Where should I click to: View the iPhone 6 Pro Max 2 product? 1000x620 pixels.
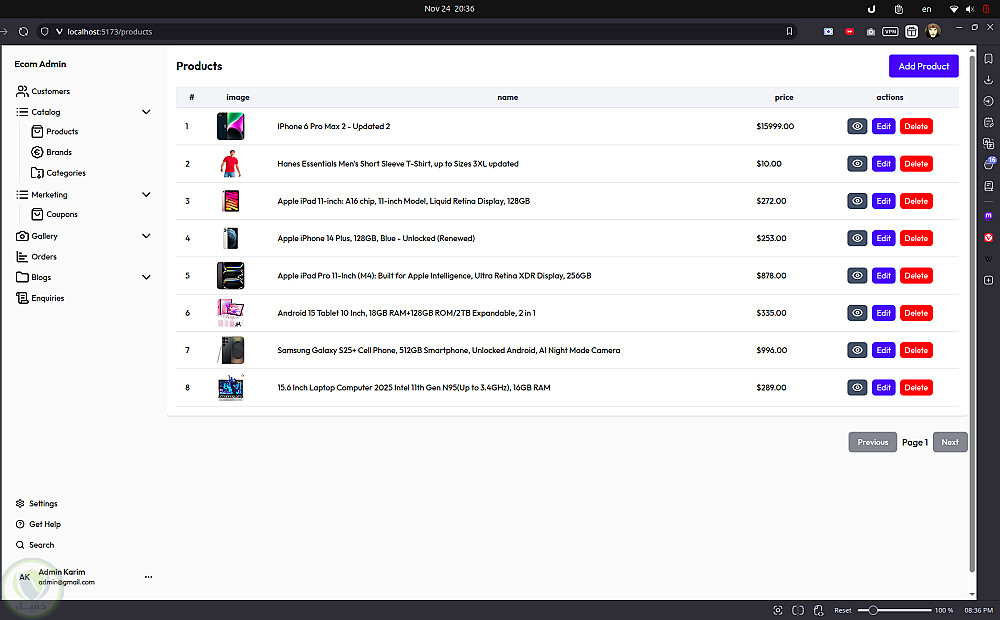857,126
